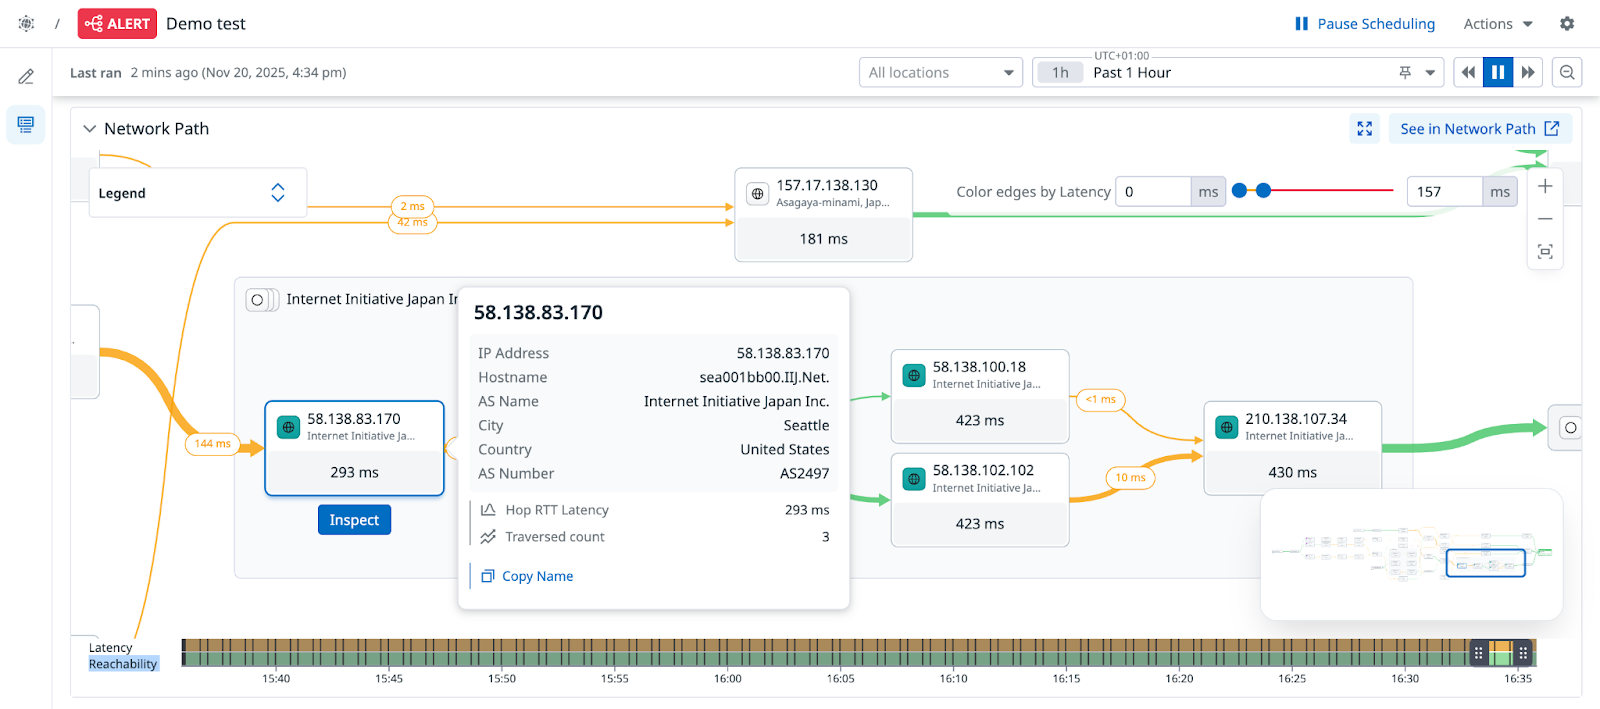Fit the network map to view
Viewport: 1600px width, 709px height.
pyautogui.click(x=1545, y=252)
